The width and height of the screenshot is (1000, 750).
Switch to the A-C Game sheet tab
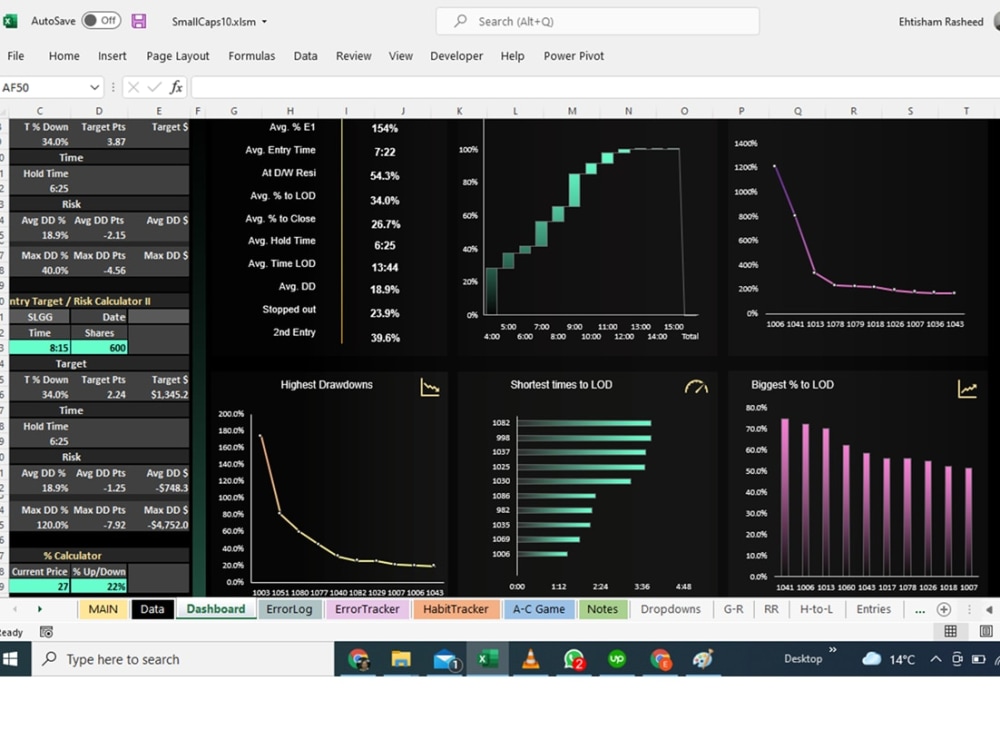[x=539, y=609]
